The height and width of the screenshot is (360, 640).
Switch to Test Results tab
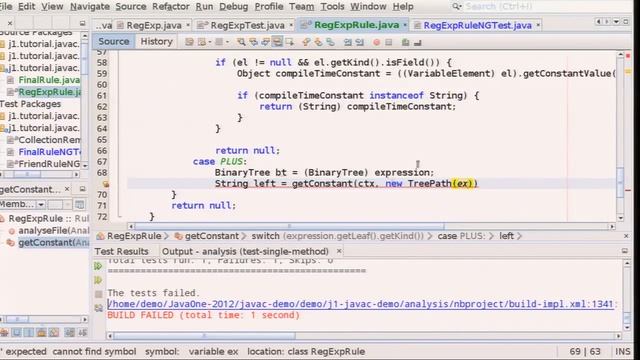tap(121, 251)
